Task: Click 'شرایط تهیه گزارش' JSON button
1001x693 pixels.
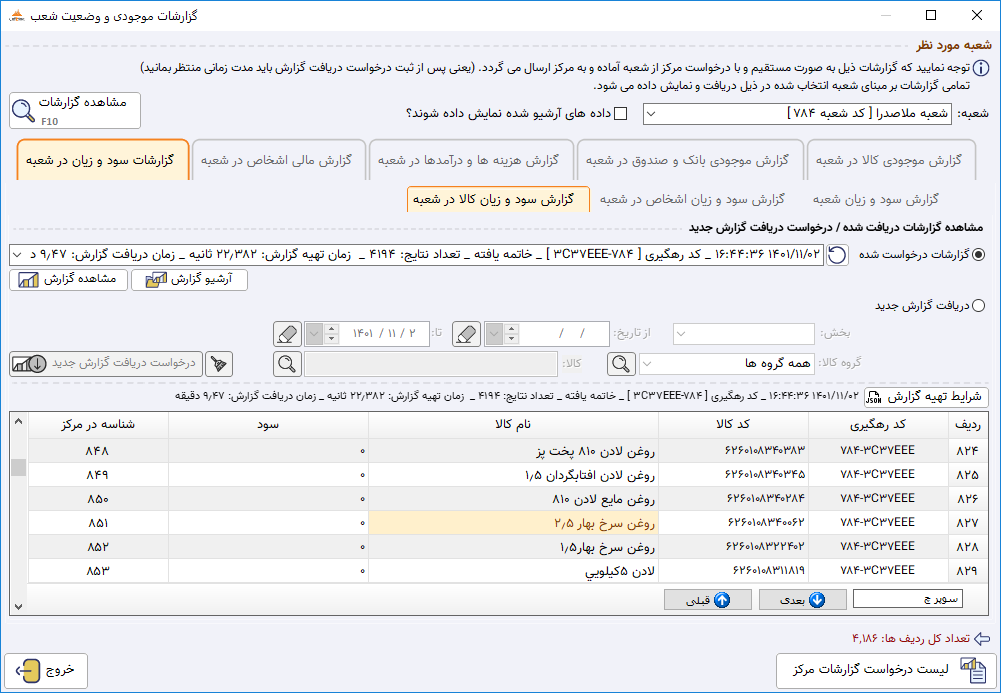Action: [x=926, y=397]
